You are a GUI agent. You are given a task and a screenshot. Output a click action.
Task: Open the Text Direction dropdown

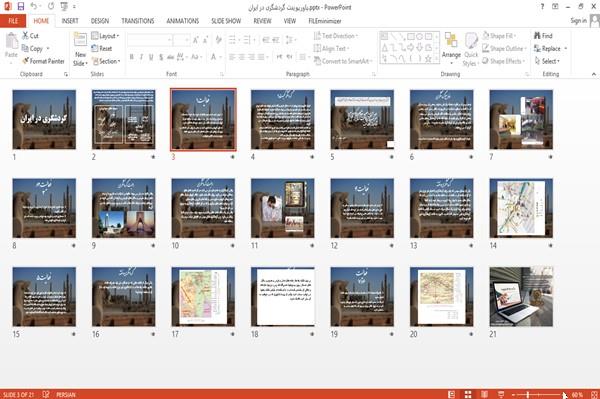[x=336, y=36]
